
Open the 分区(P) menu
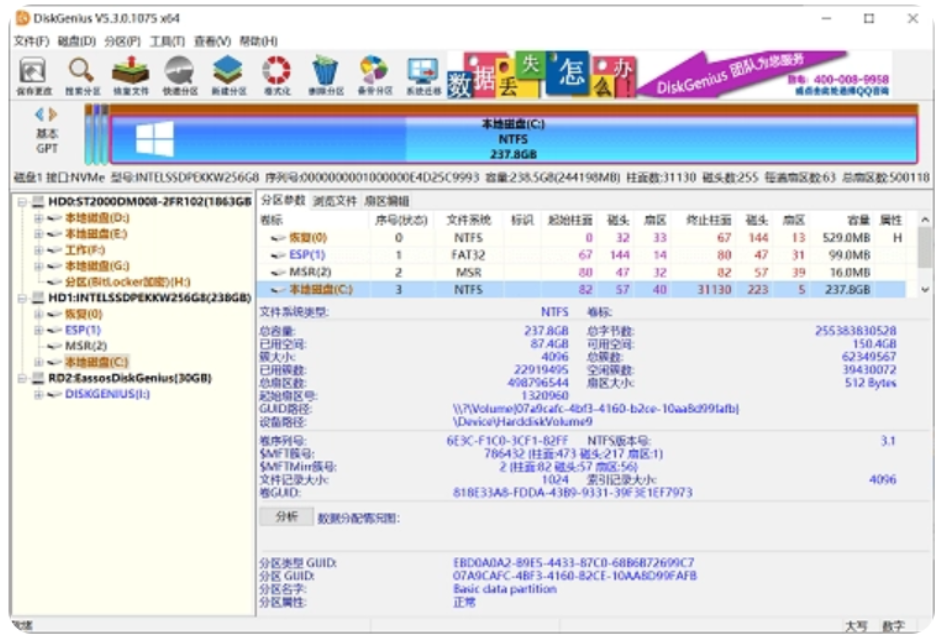[x=122, y=41]
